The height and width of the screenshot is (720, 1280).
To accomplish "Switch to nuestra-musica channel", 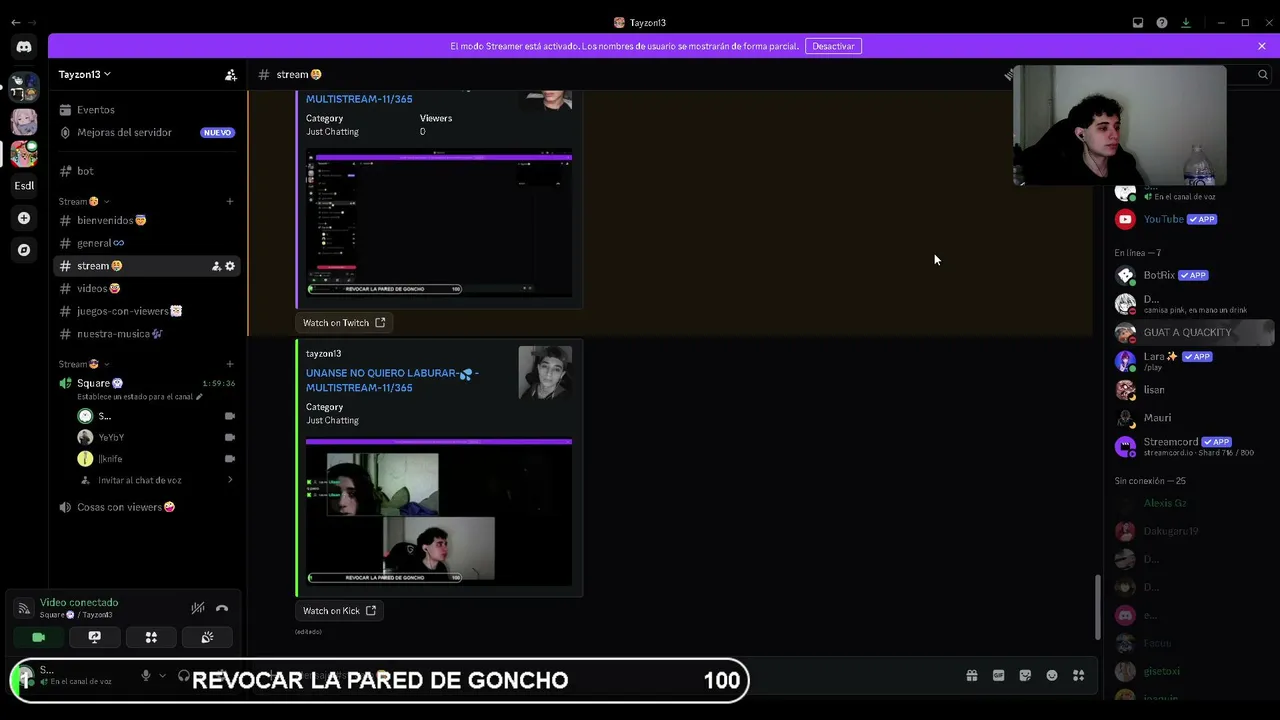I will click(146, 334).
